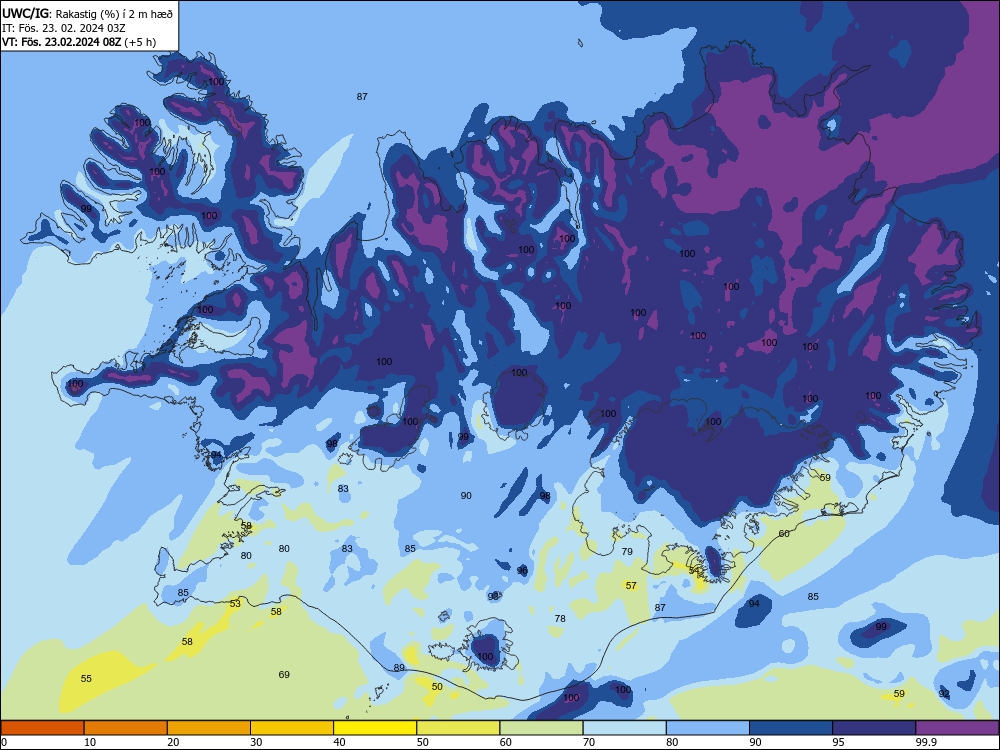Click the map humidity value 96

[x=522, y=570]
